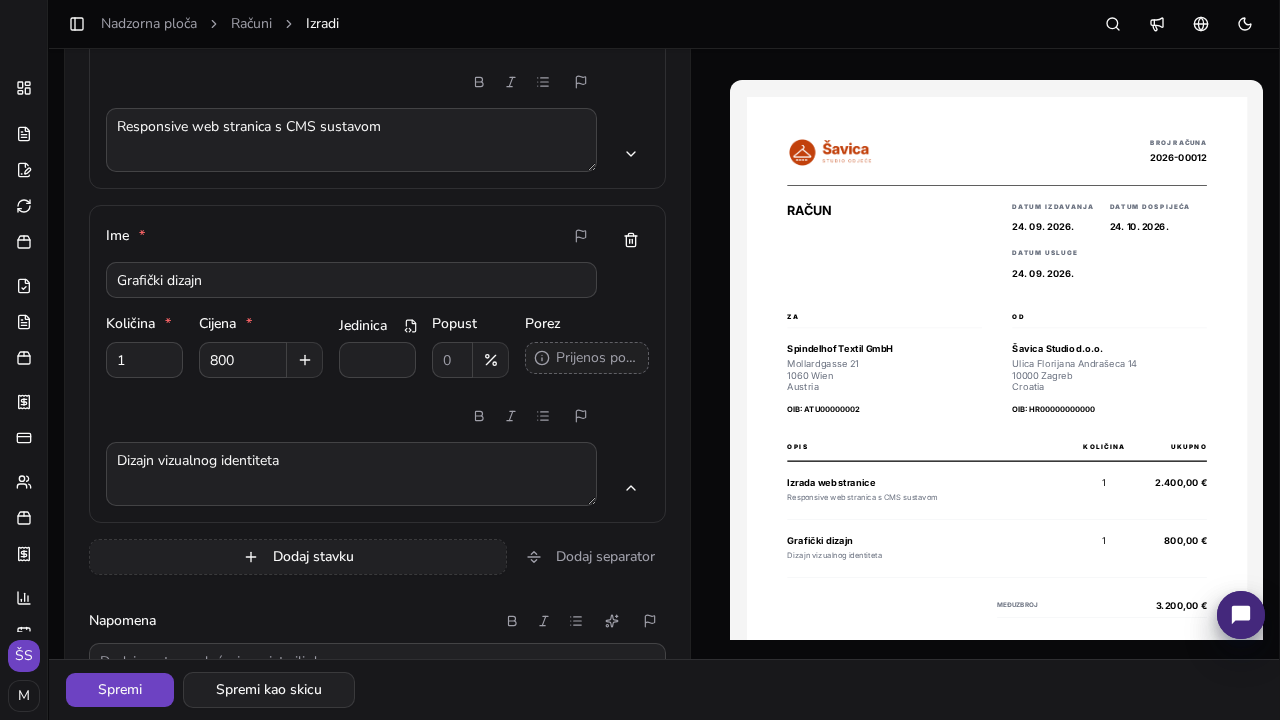Open the file-with-checkmark icon in sidebar
Image resolution: width=1280 pixels, height=720 pixels.
(x=24, y=286)
